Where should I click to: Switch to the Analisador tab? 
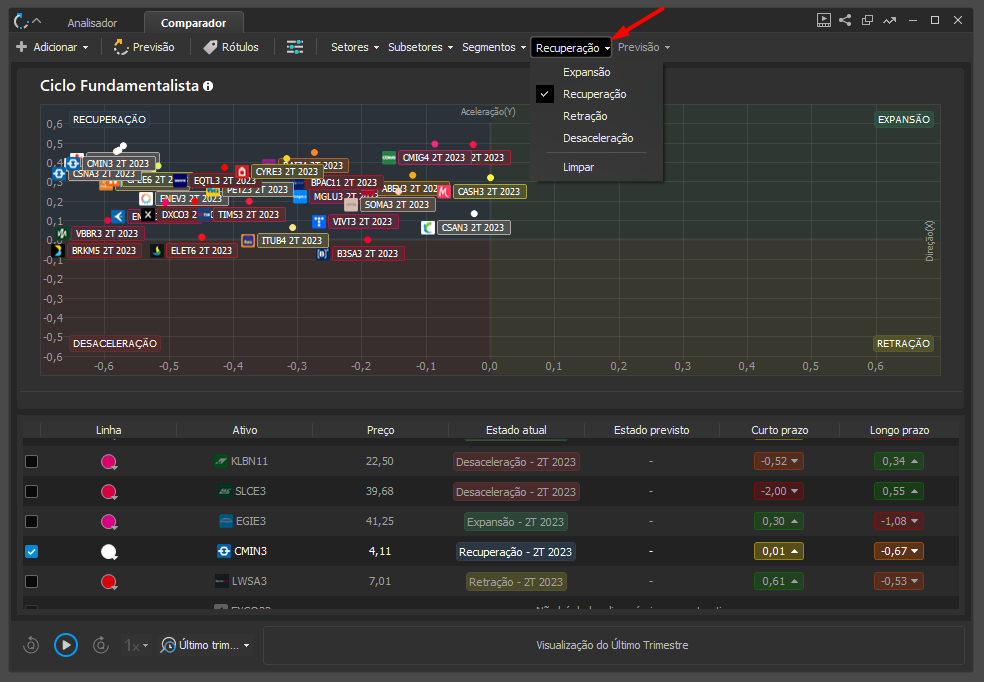click(92, 23)
